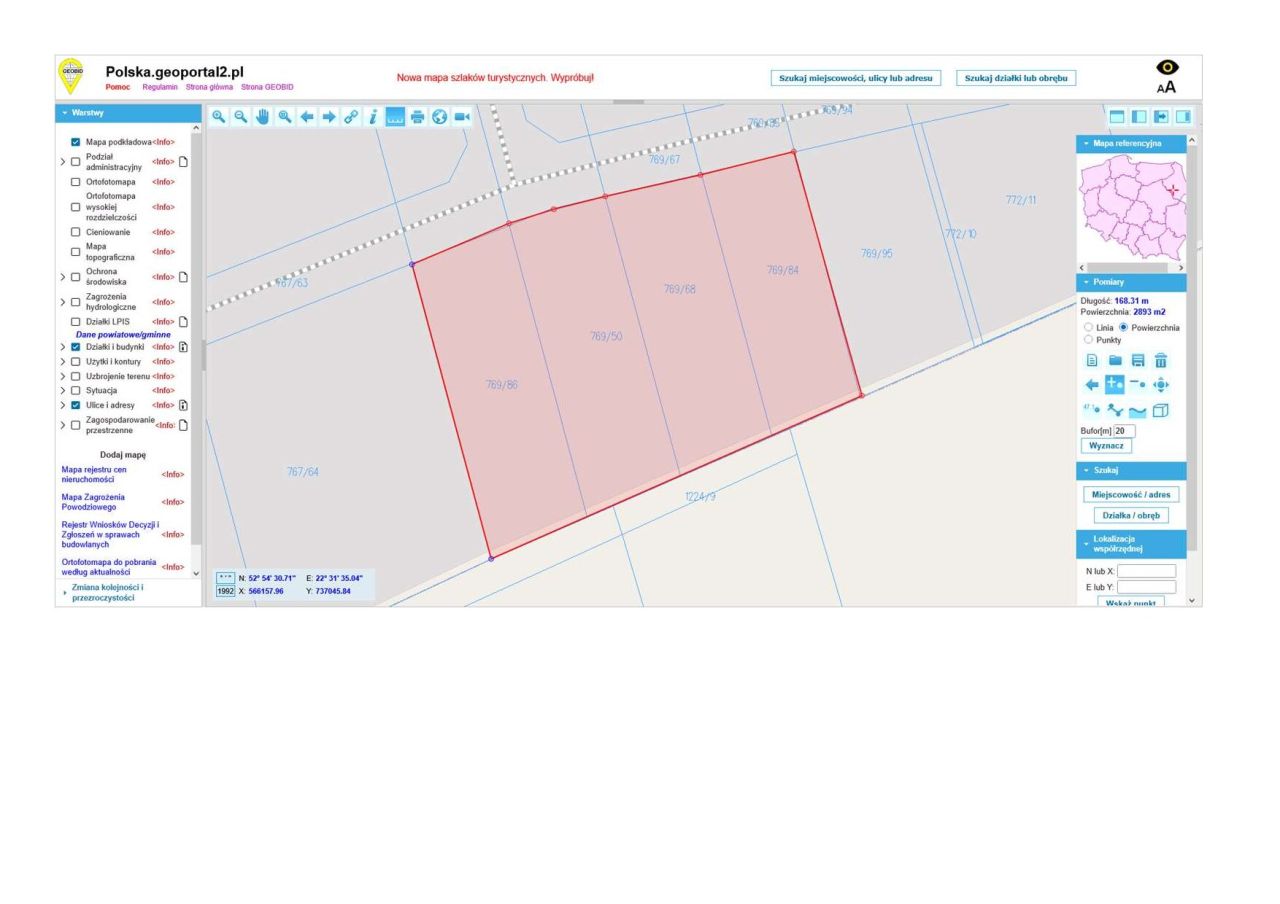The image size is (1280, 904).
Task: Open Strona GEOBID link
Action: [267, 87]
